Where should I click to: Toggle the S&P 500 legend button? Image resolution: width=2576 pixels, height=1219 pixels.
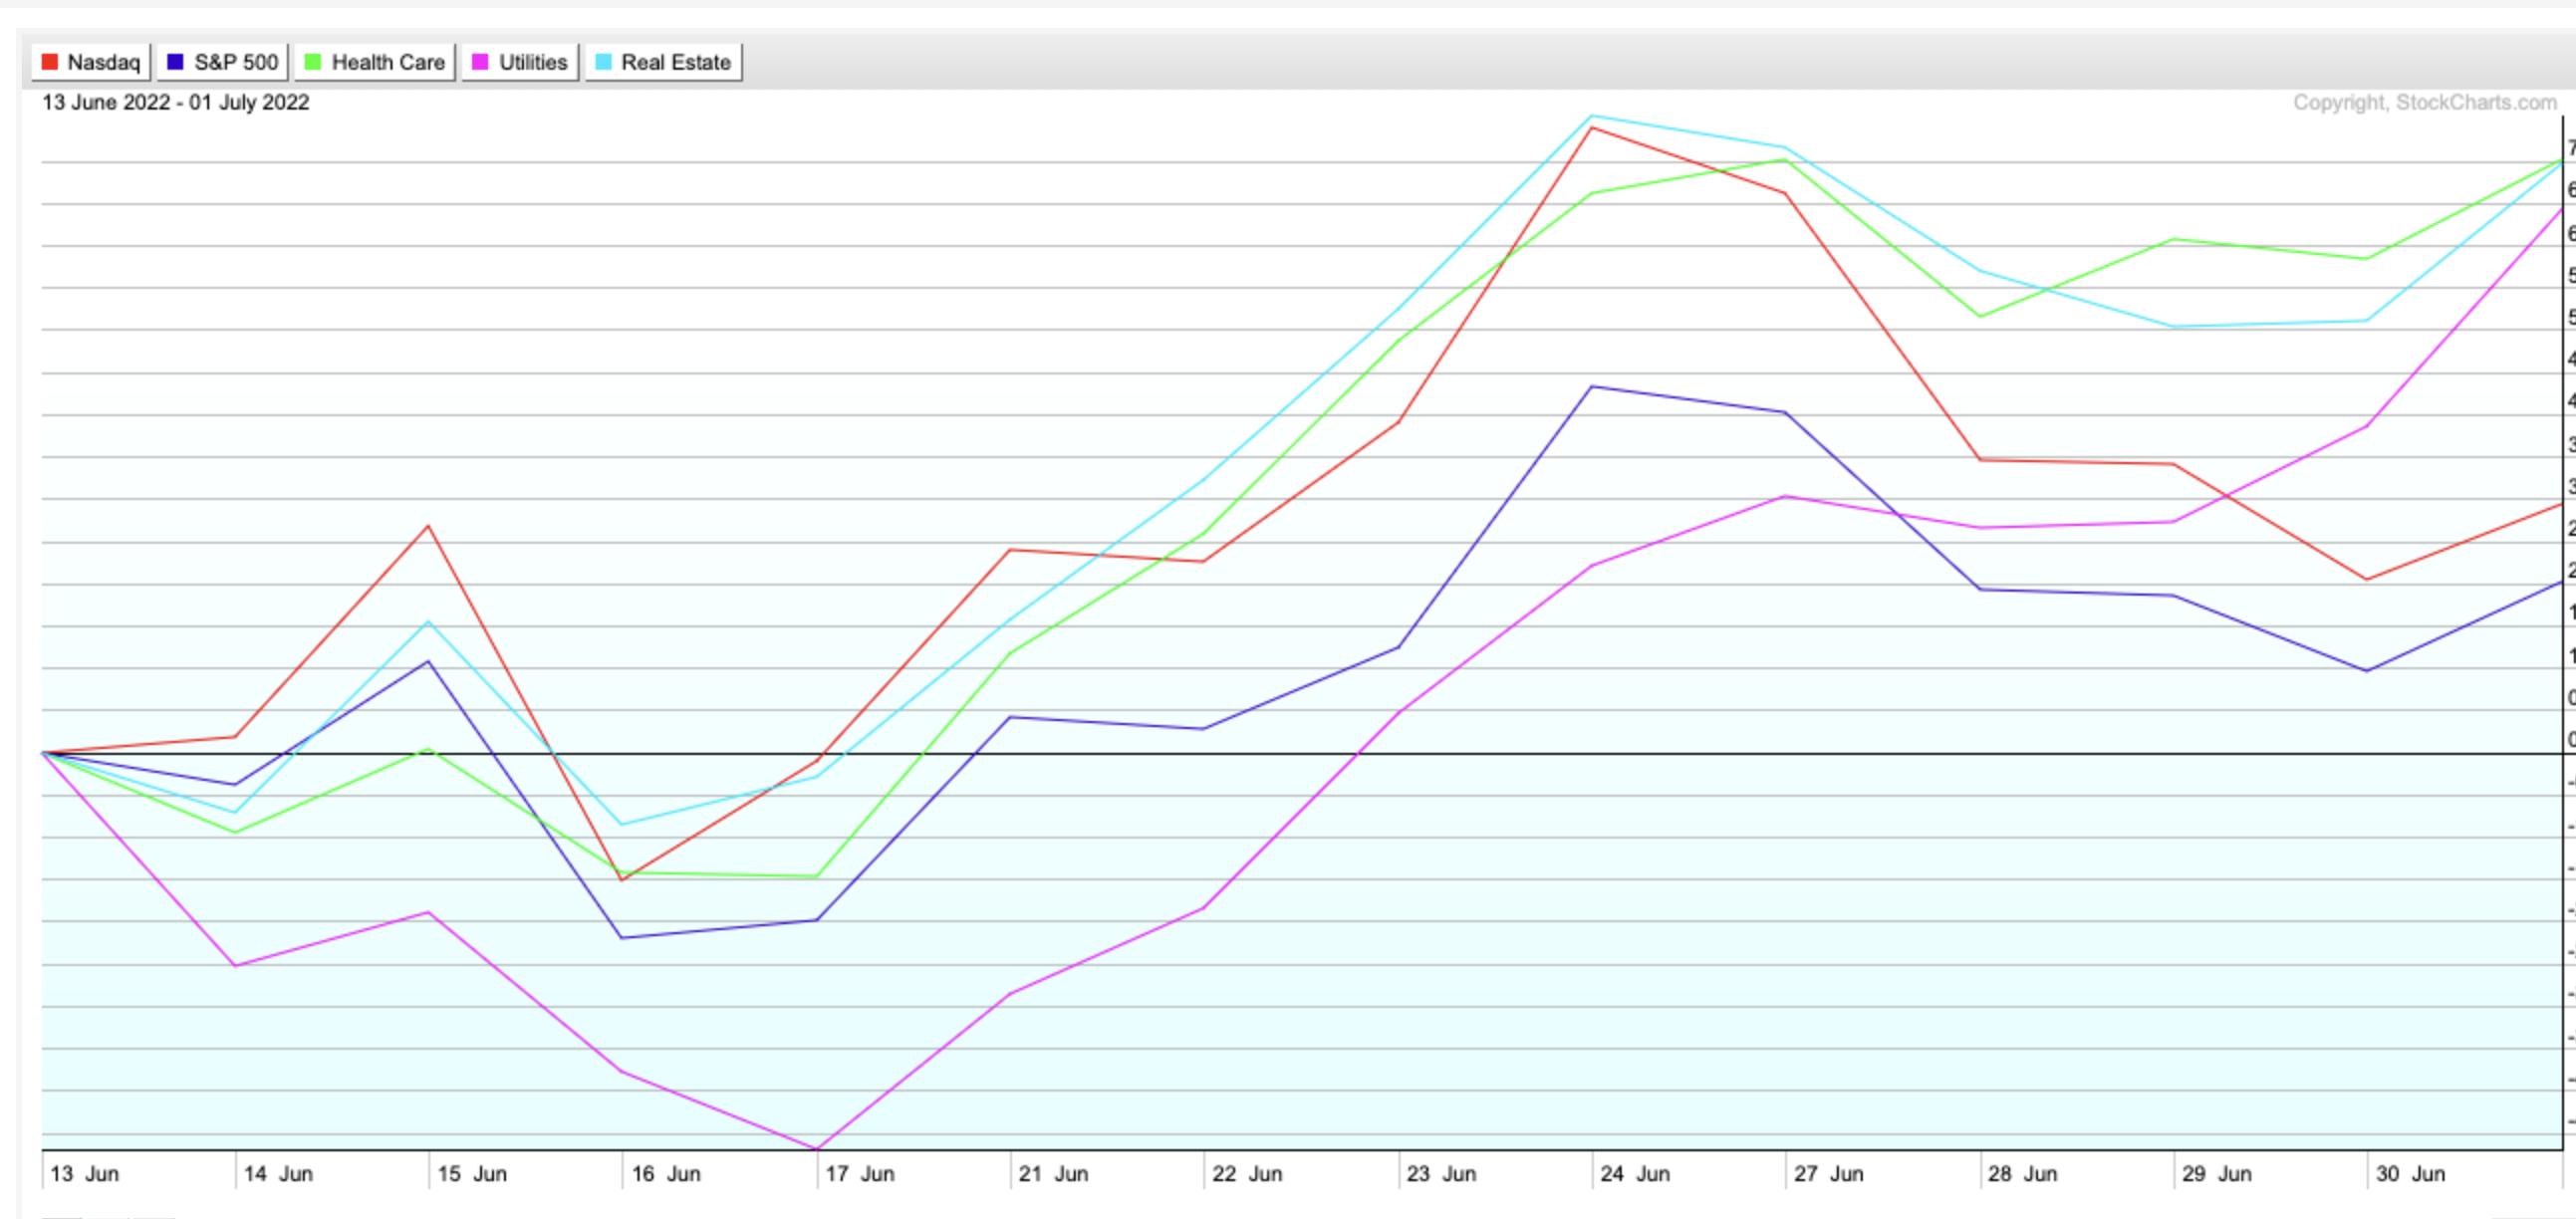coord(223,62)
